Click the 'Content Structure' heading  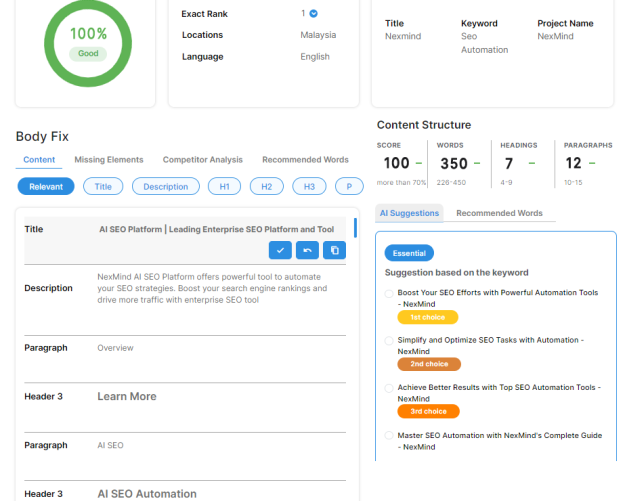[424, 125]
